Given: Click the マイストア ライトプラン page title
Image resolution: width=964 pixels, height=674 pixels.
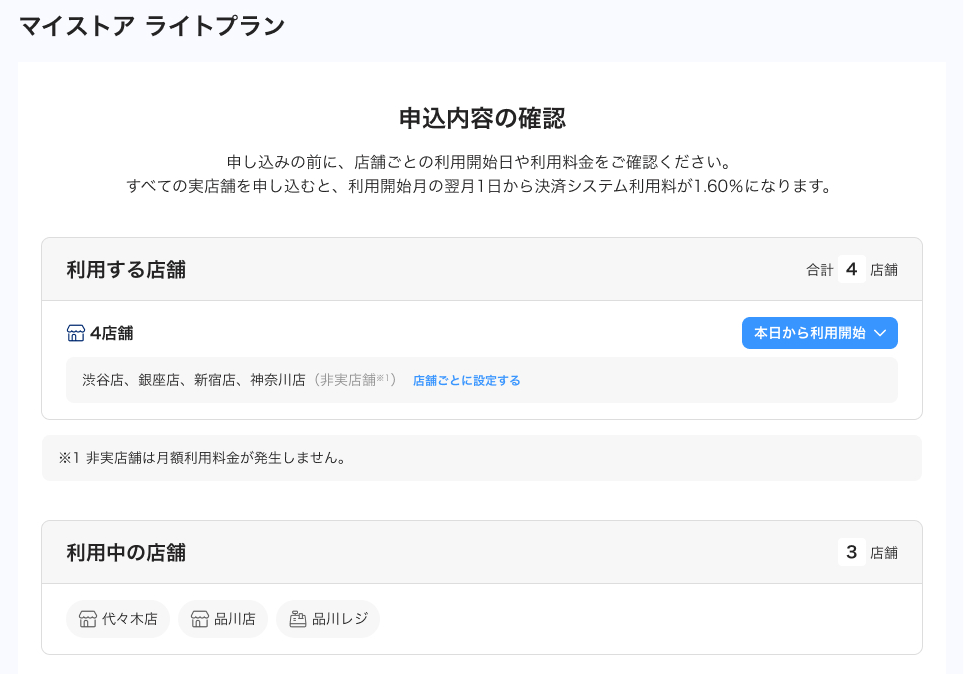Looking at the screenshot, I should point(152,26).
